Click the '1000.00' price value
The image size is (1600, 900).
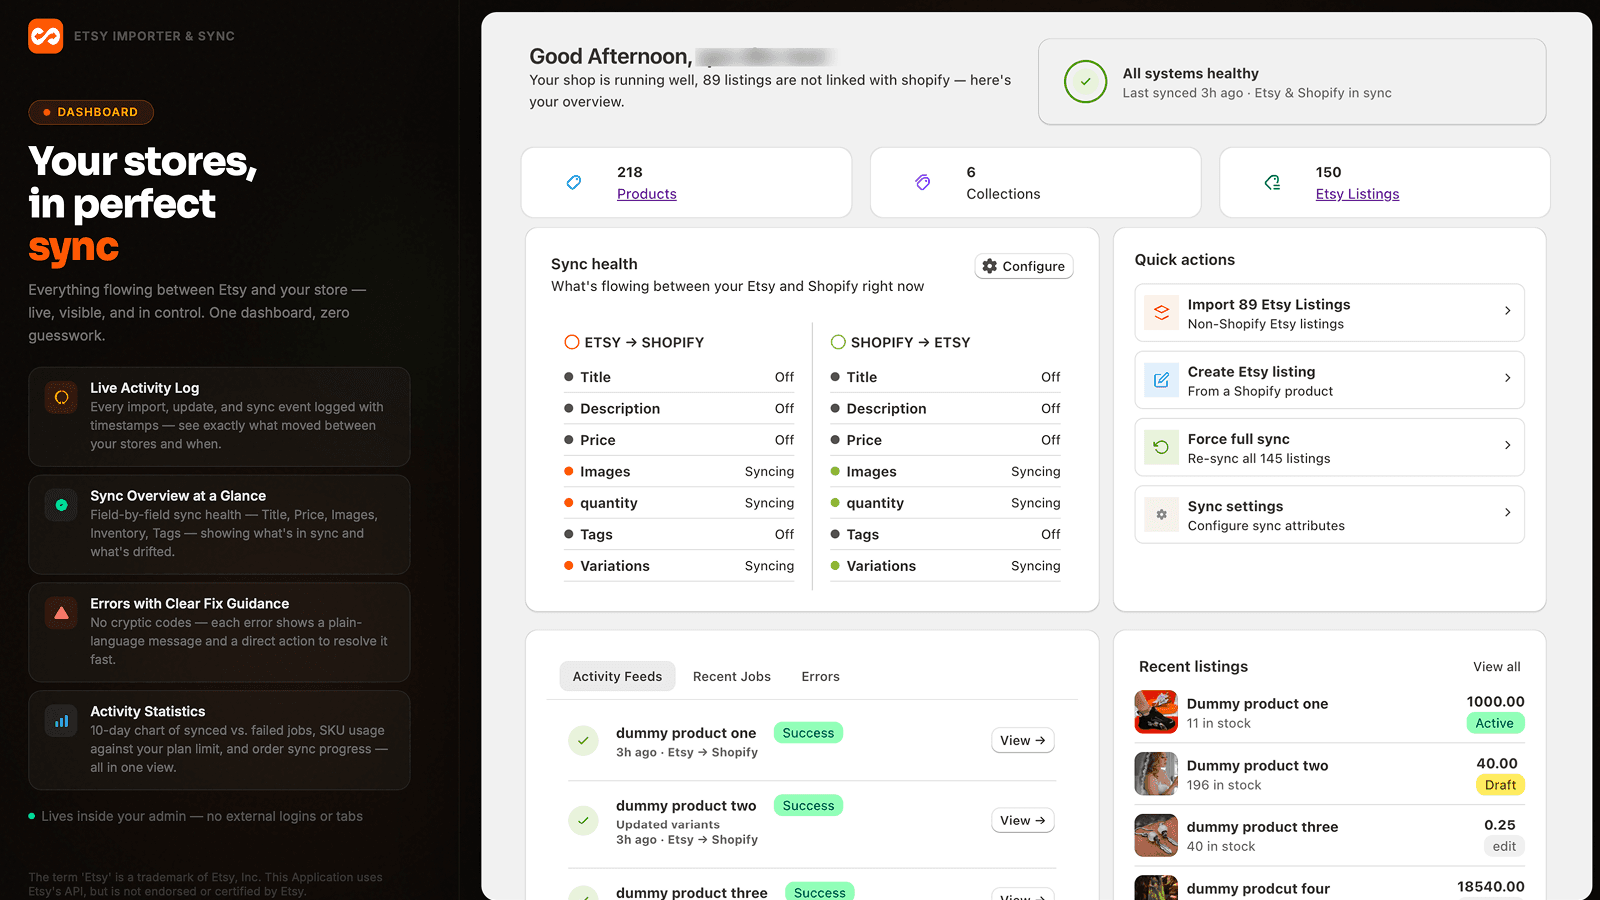click(x=1495, y=702)
